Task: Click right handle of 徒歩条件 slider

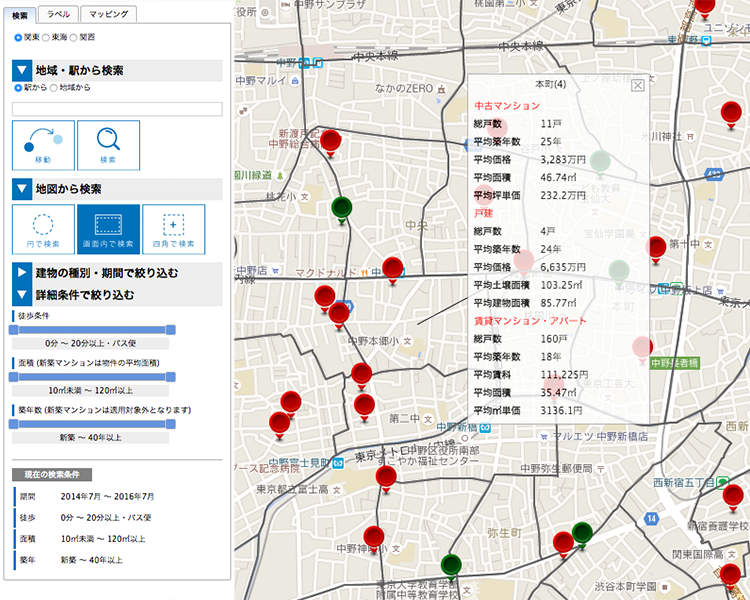Action: click(x=170, y=329)
